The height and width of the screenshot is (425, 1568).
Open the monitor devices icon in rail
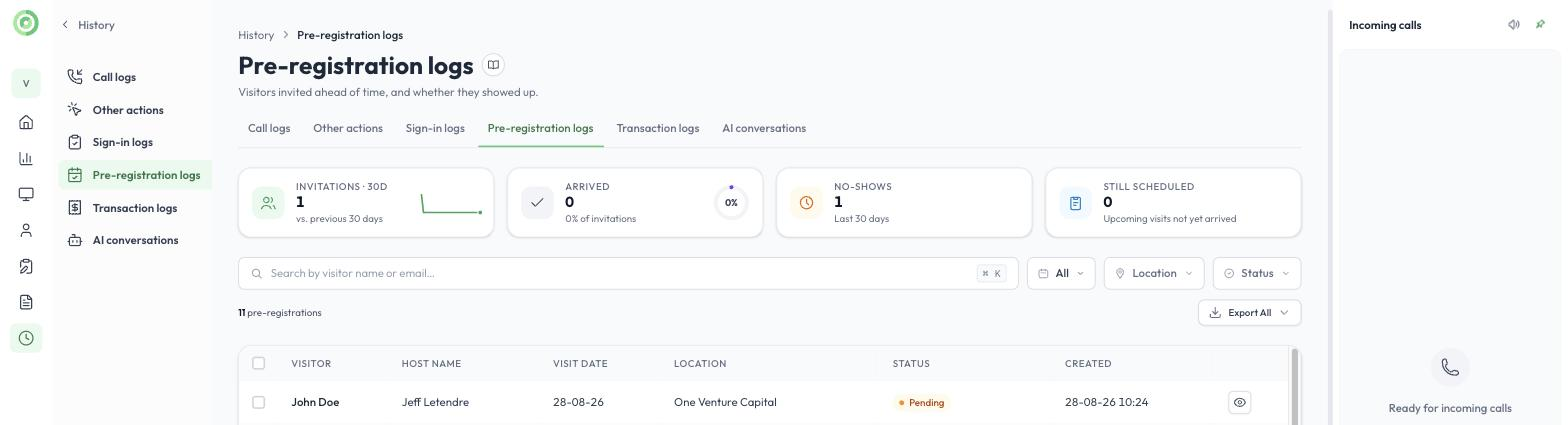[26, 194]
